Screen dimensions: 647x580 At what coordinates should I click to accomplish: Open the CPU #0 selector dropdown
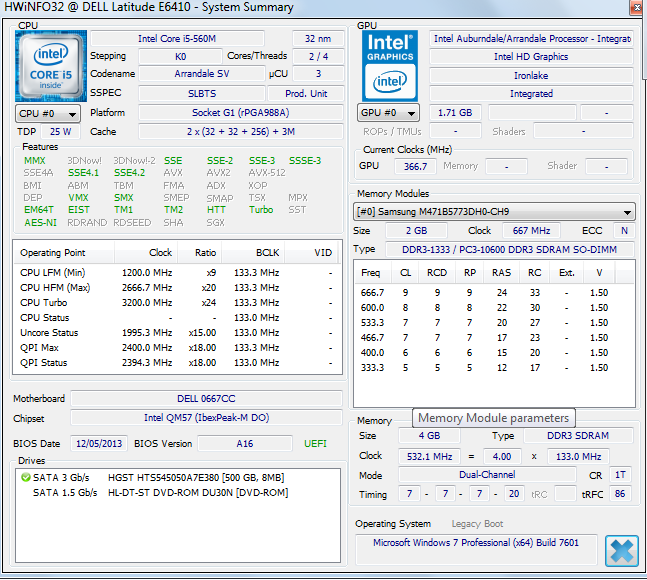48,113
